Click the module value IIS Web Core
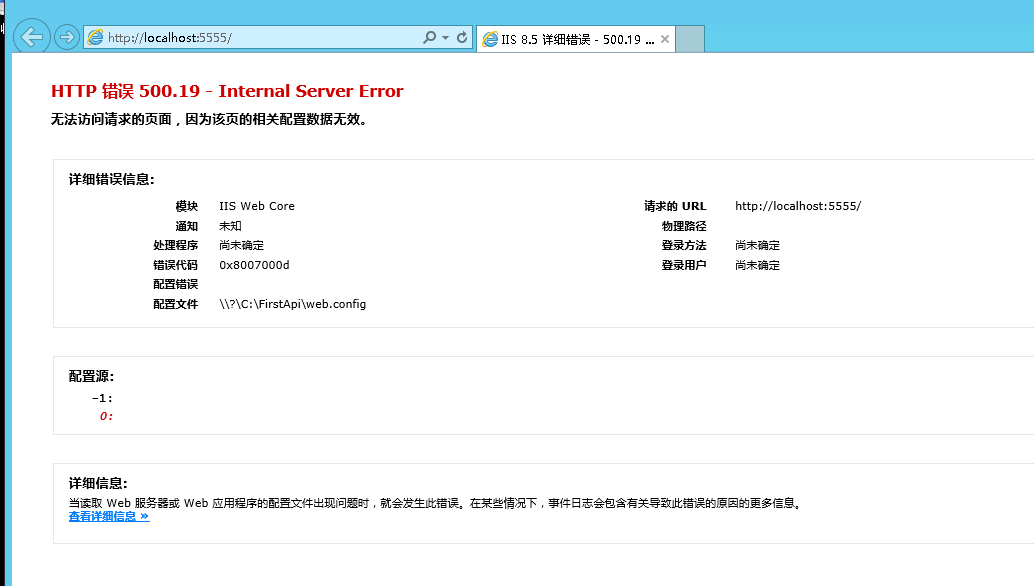This screenshot has width=1034, height=586. [x=257, y=206]
